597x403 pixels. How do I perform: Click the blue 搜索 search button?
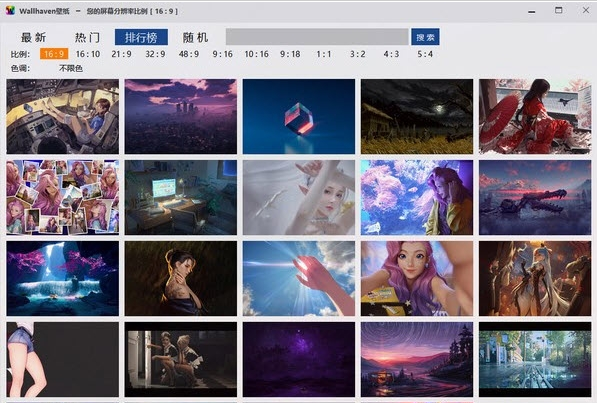pos(425,37)
